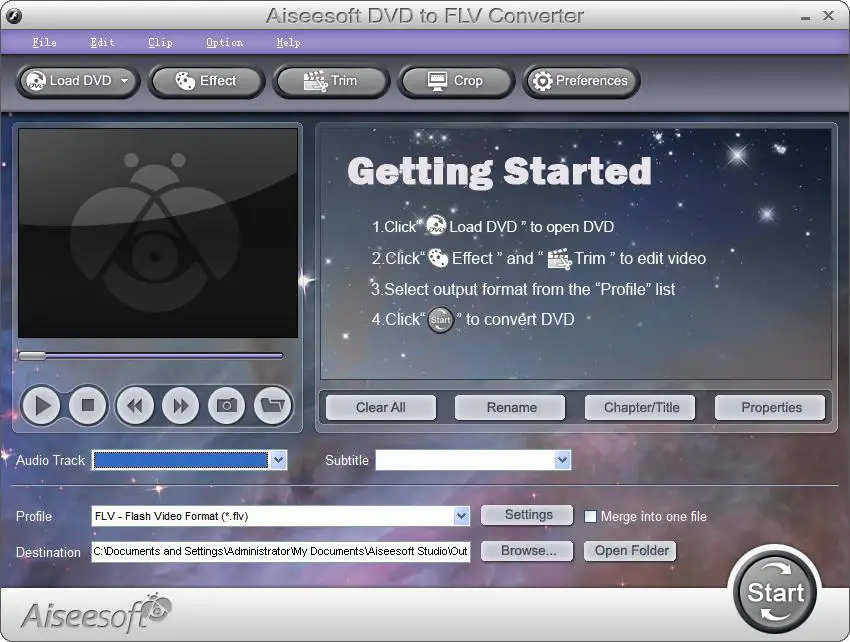
Task: Click the big Start convert button
Action: pos(775,592)
